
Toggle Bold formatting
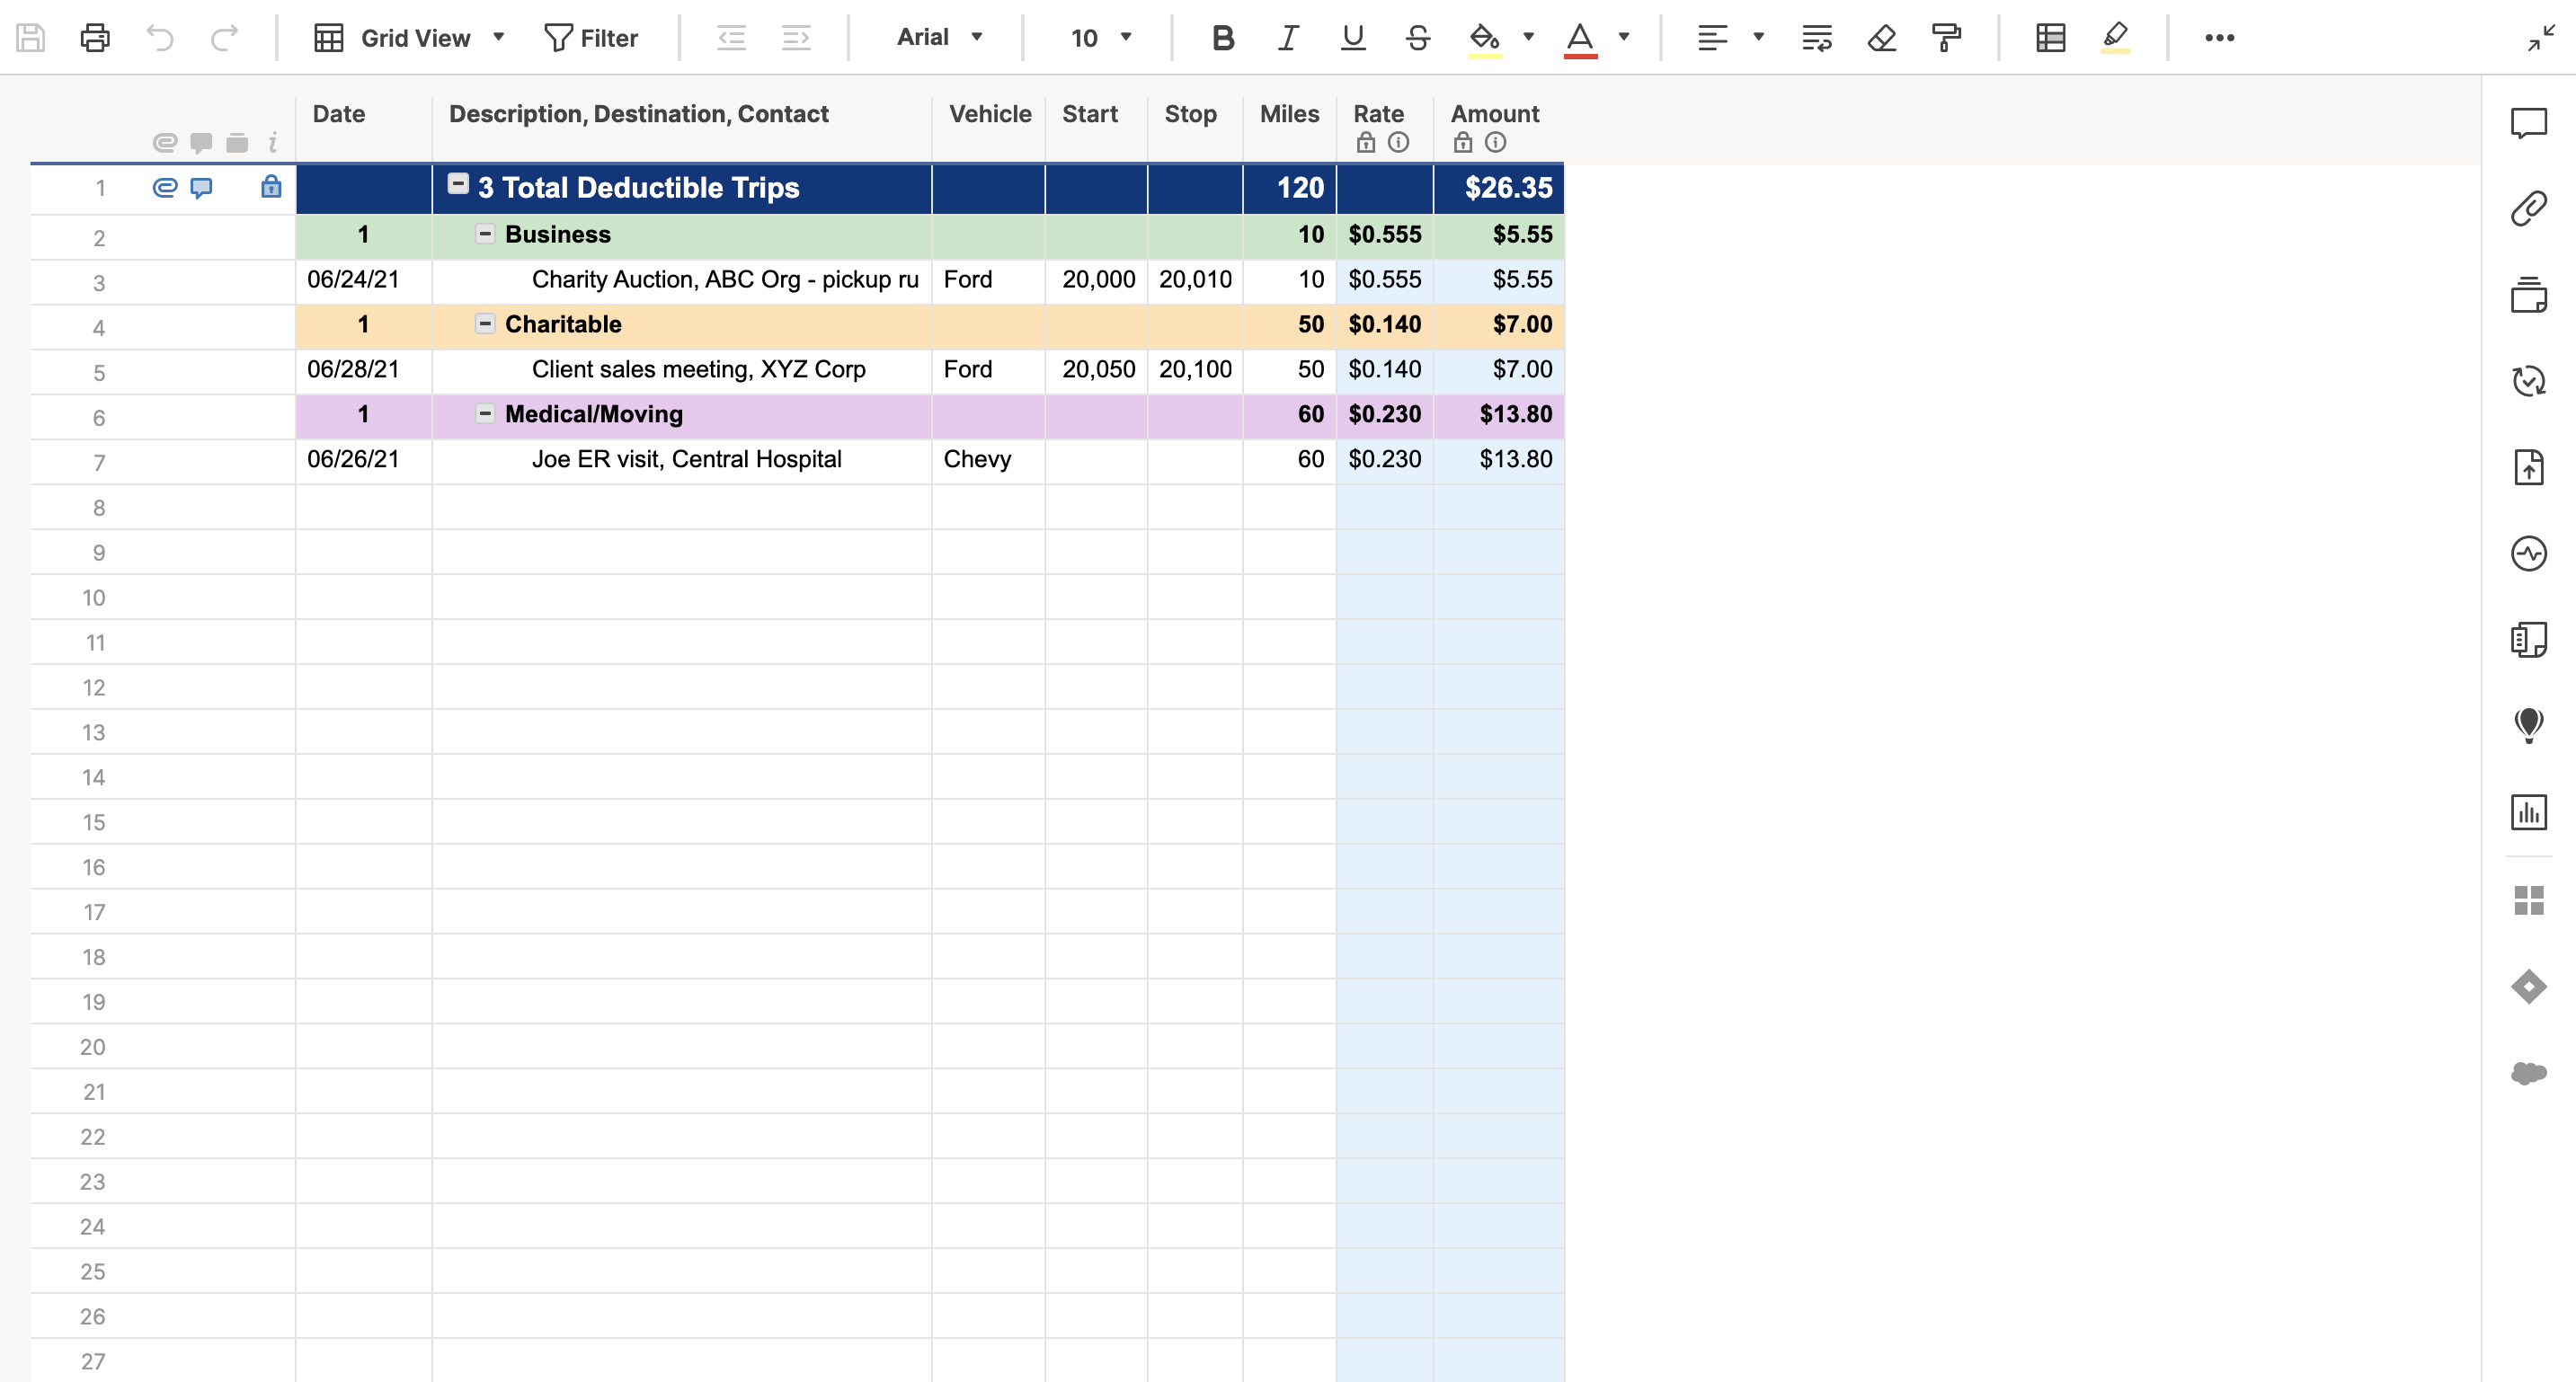[1222, 38]
